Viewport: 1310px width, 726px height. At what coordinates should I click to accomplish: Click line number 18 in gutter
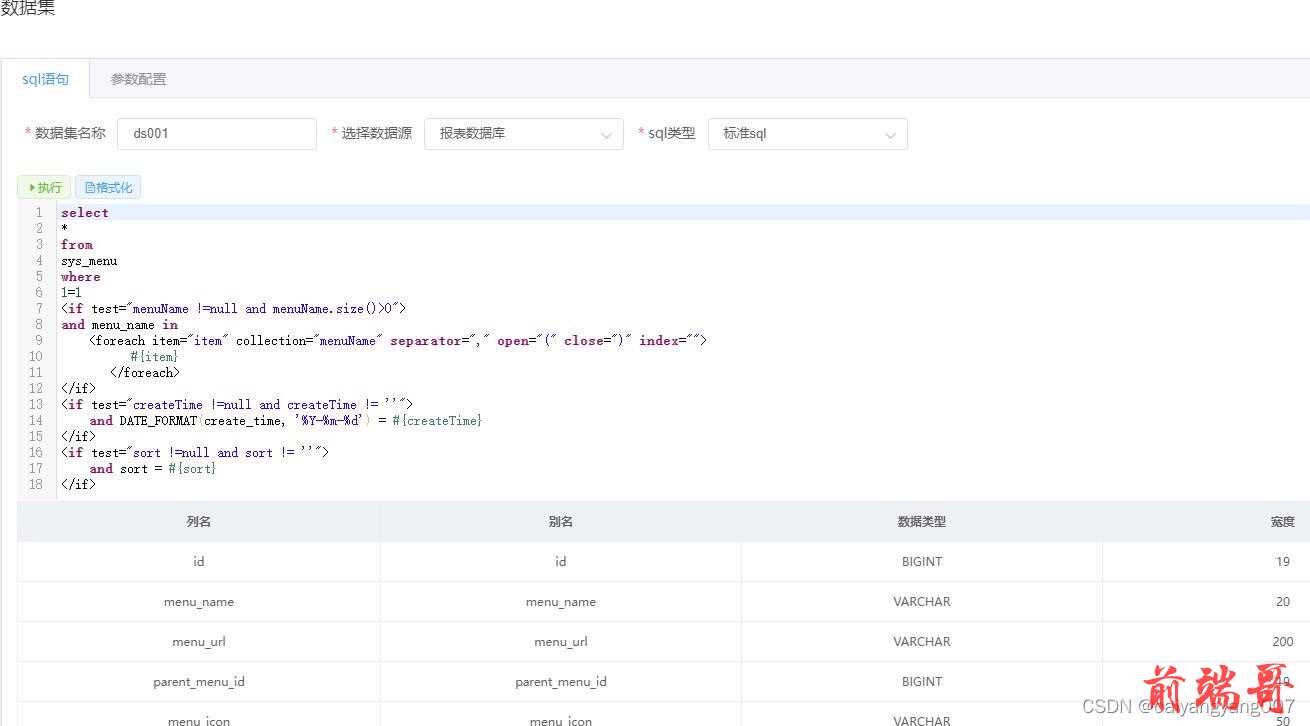(36, 485)
